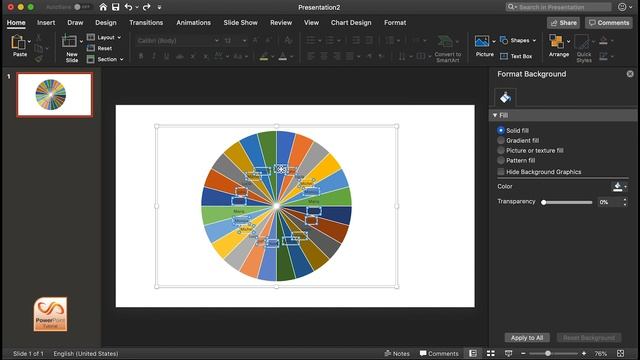This screenshot has width=640, height=360.
Task: Open the feedback smiley menu
Action: click(624, 7)
